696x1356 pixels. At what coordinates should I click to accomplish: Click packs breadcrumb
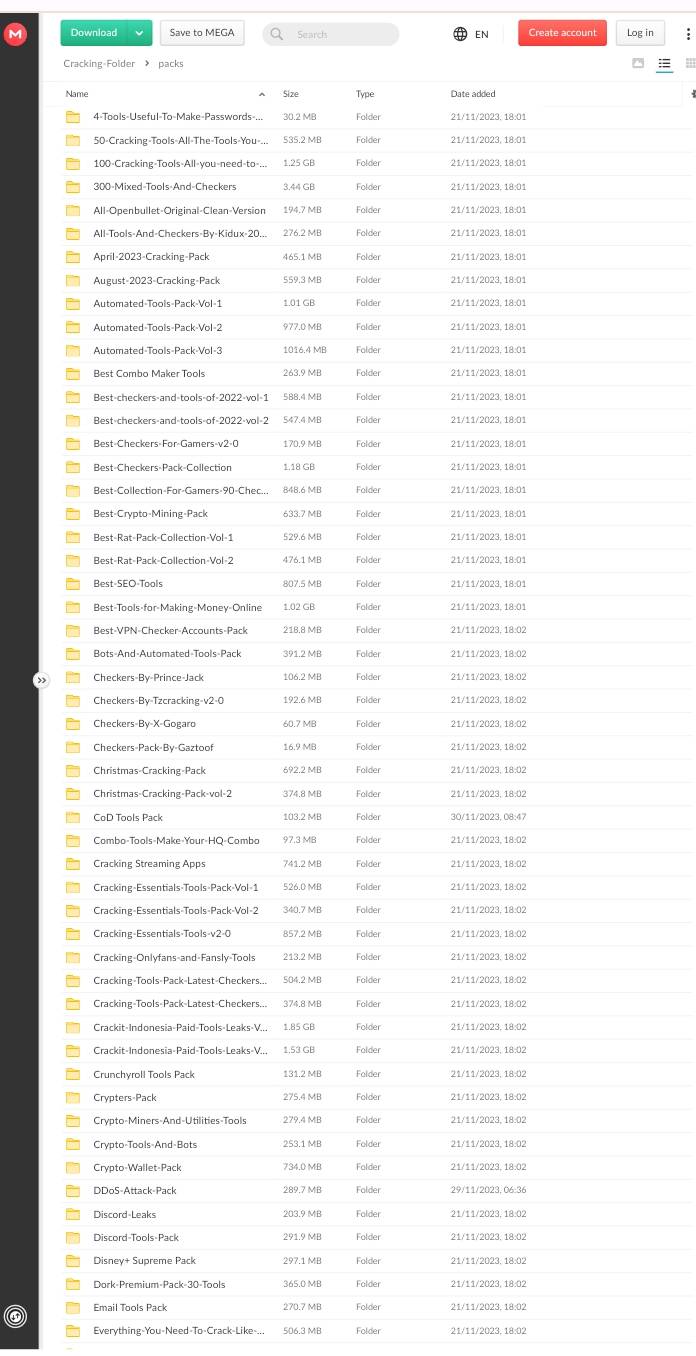[171, 63]
